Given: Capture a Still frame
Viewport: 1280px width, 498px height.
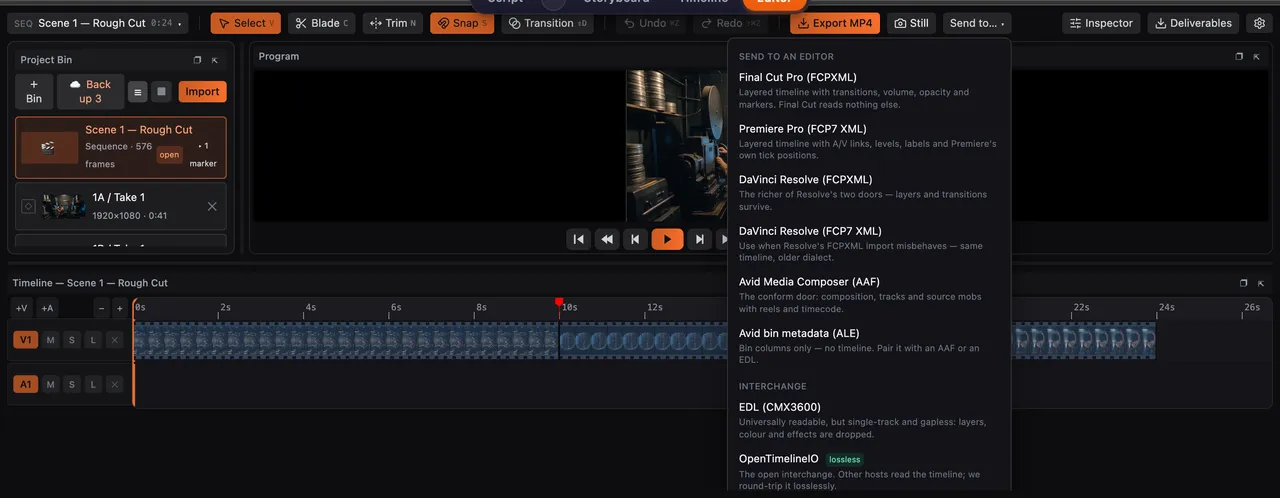Looking at the screenshot, I should click(x=911, y=23).
